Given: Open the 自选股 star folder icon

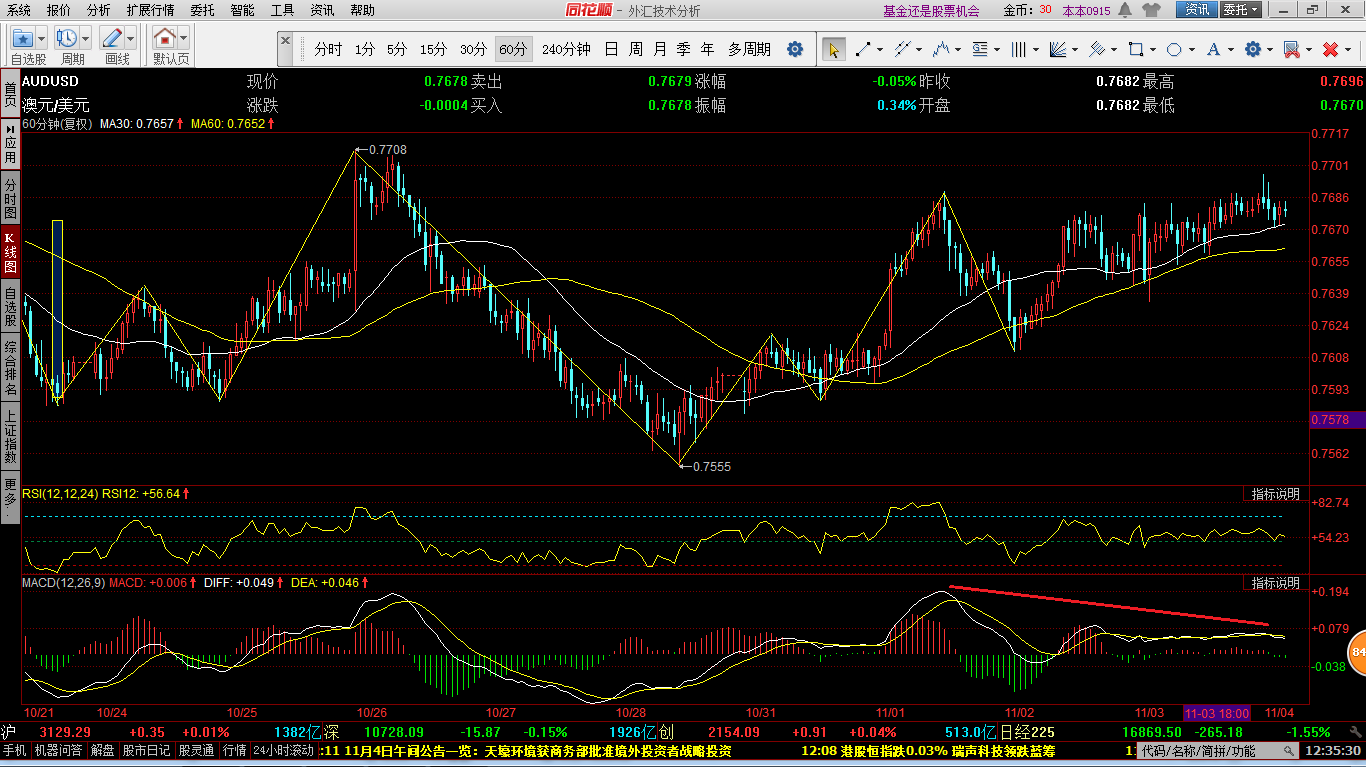Looking at the screenshot, I should pos(22,39).
